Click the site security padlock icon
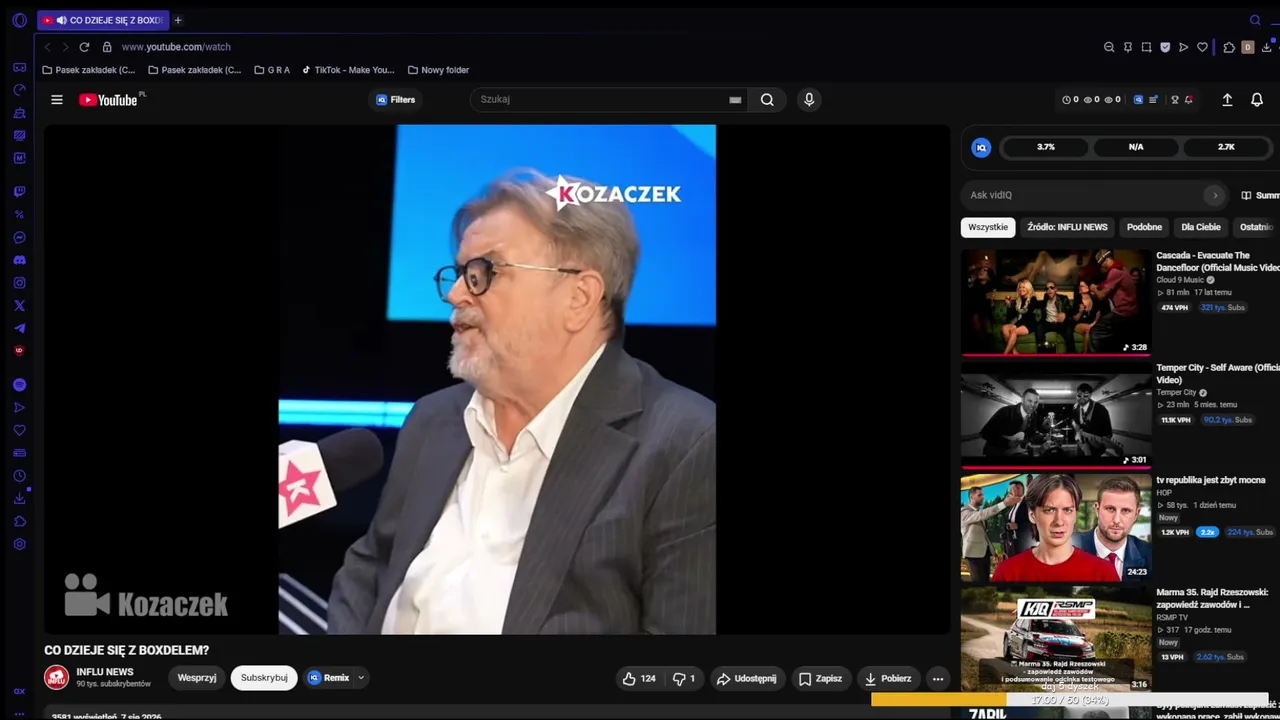The height and width of the screenshot is (720, 1280). (x=107, y=47)
